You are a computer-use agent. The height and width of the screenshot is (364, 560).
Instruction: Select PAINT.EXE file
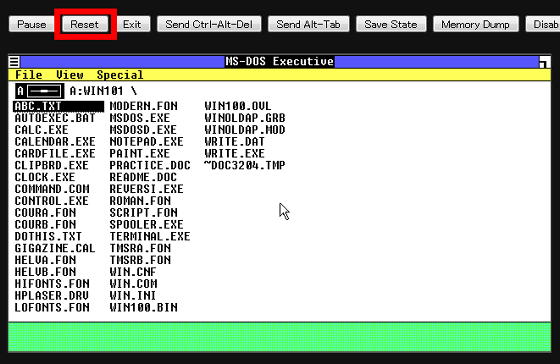click(x=140, y=154)
